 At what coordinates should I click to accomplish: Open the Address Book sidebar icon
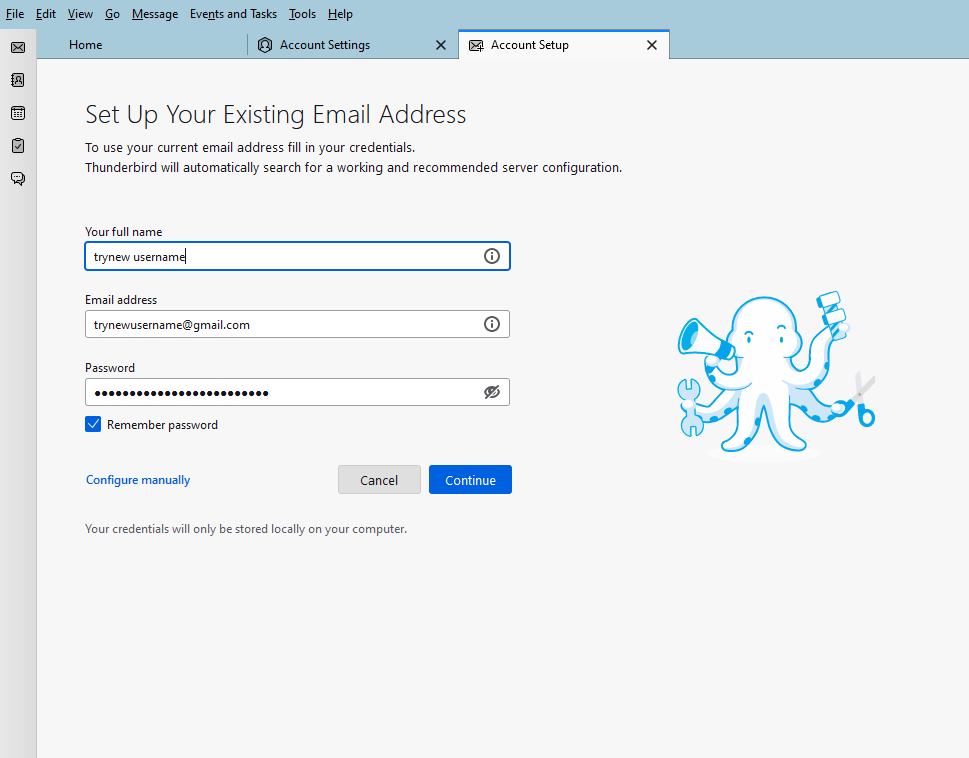click(18, 80)
